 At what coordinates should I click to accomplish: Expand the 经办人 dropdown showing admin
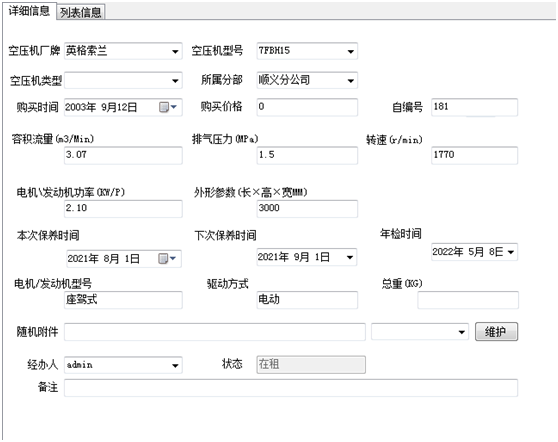click(x=175, y=365)
